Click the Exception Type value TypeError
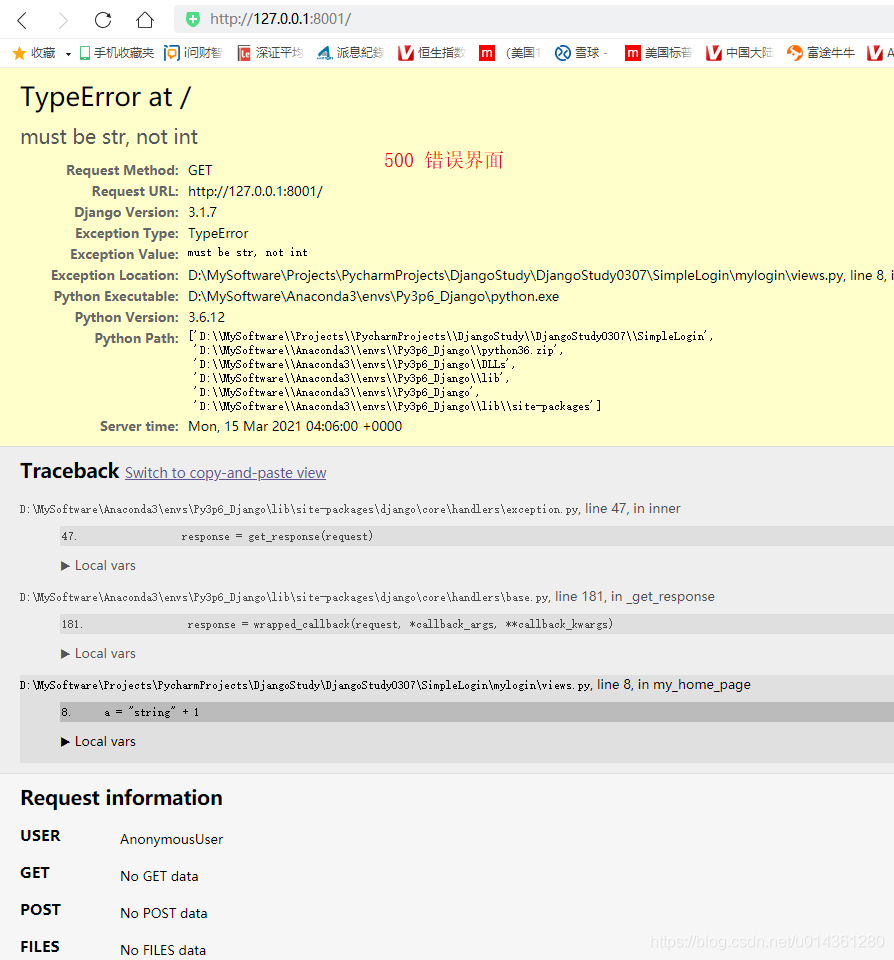The image size is (894, 960). (218, 234)
